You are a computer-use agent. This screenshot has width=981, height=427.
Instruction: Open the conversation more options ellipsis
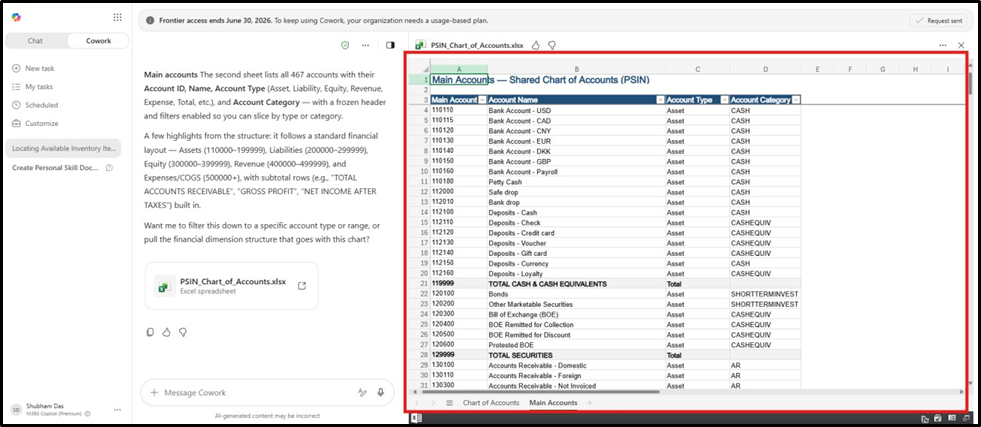(x=365, y=45)
